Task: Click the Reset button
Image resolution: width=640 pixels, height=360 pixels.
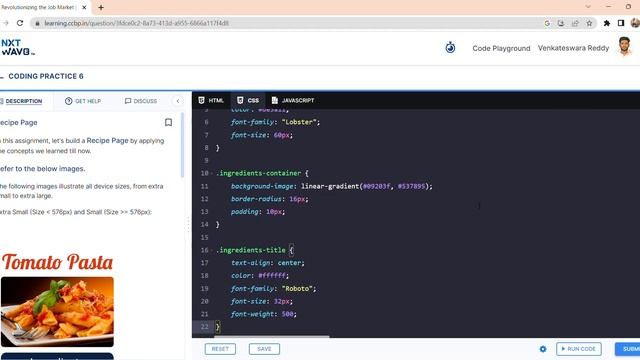Action: pyautogui.click(x=220, y=349)
